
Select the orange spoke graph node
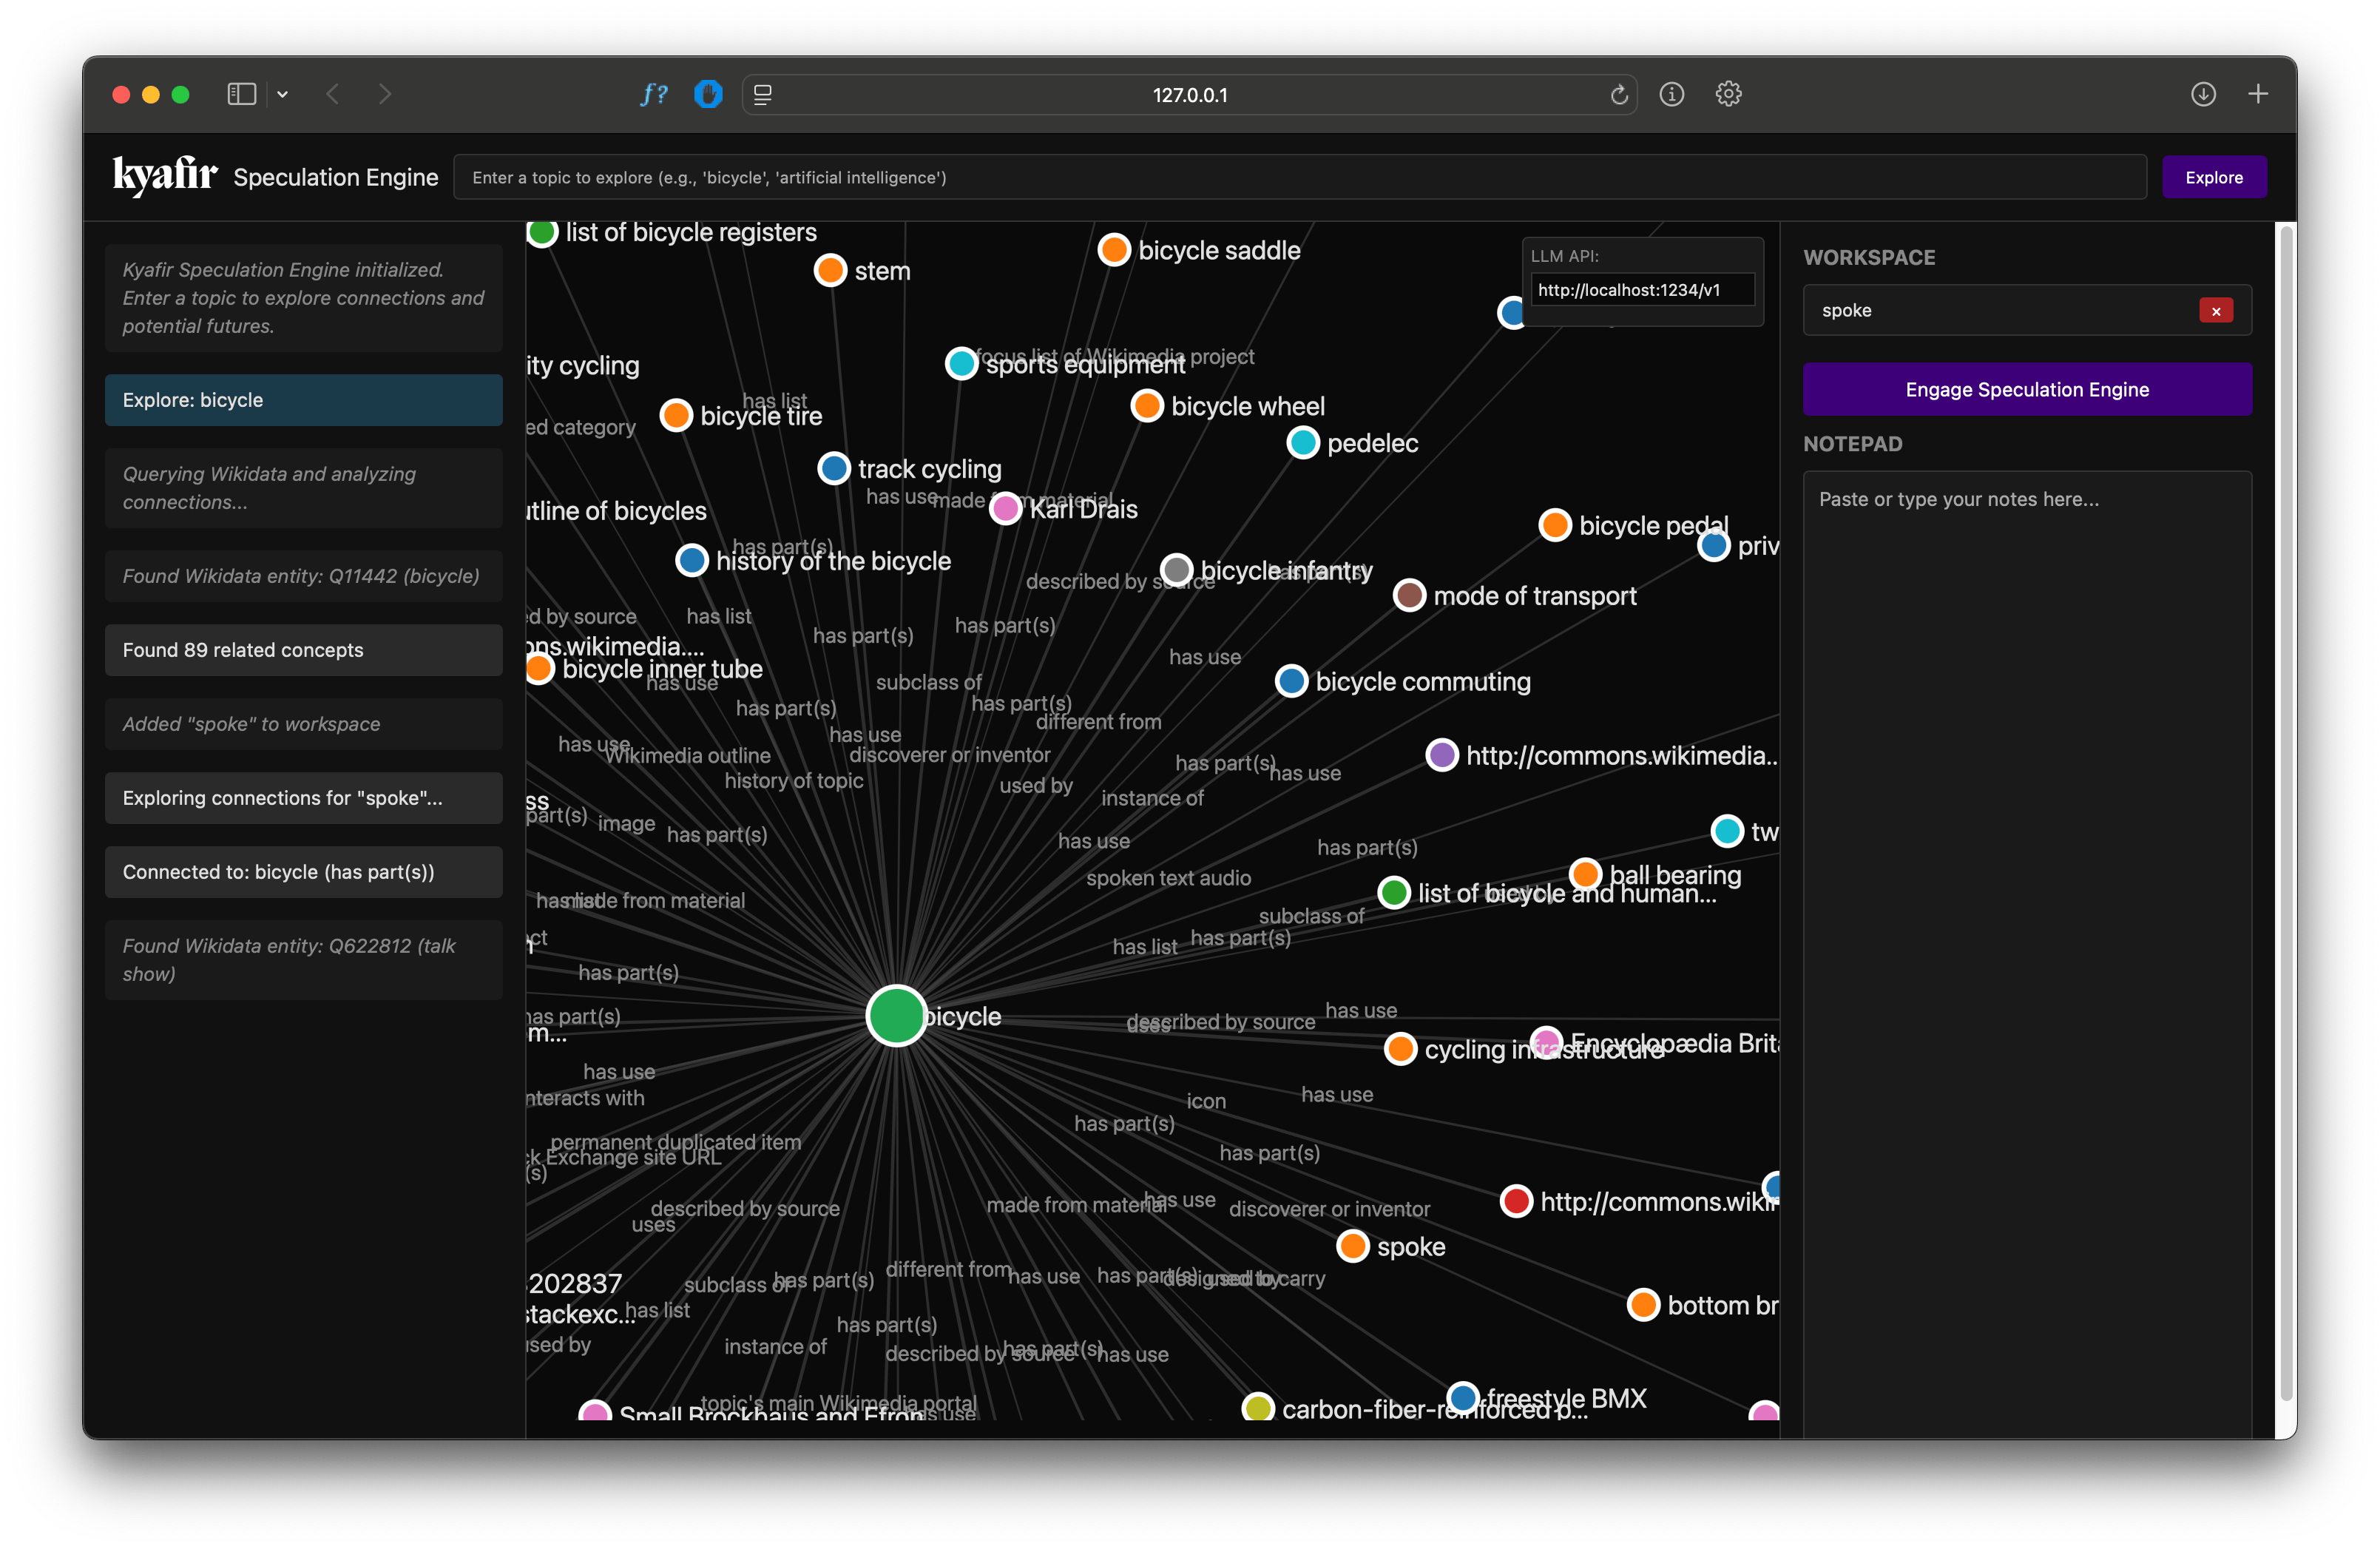[x=1353, y=1246]
